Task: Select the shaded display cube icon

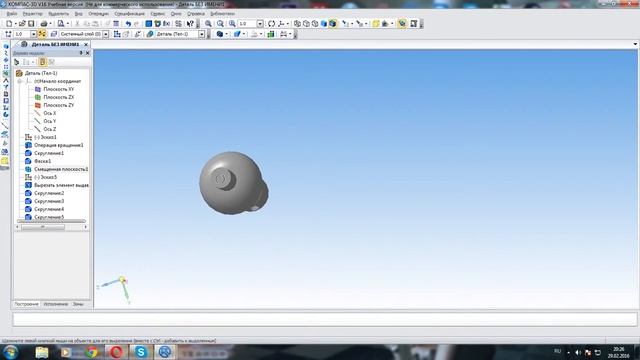Action: pyautogui.click(x=324, y=24)
